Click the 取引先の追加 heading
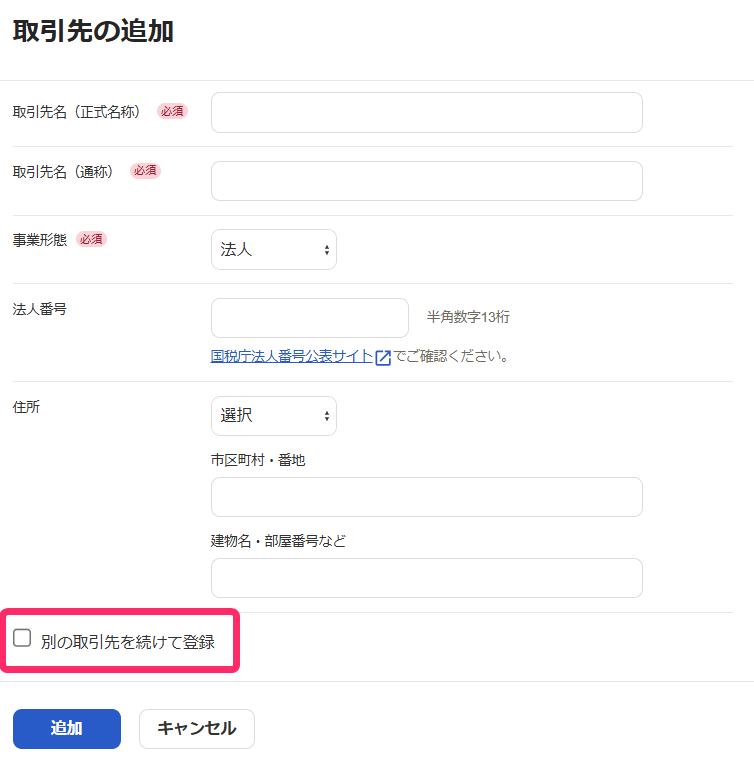 [93, 31]
